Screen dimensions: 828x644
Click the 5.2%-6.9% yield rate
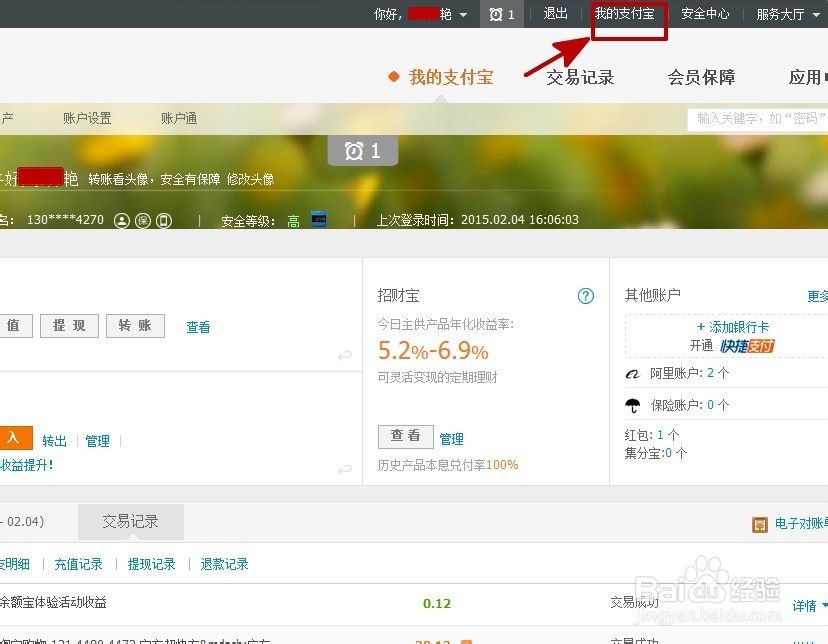pos(433,351)
